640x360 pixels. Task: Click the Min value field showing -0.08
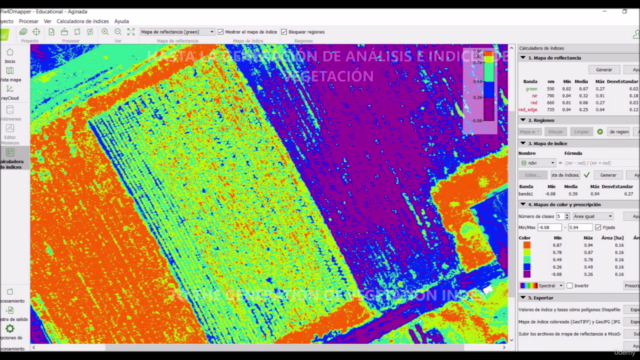coord(549,227)
